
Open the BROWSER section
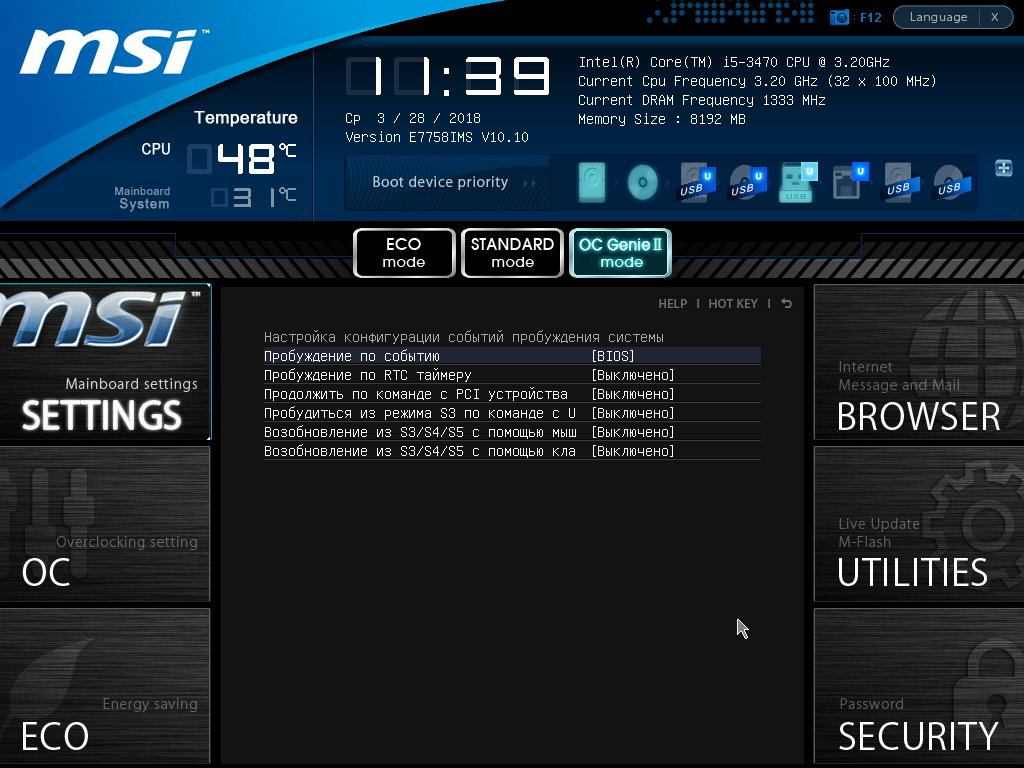(x=919, y=362)
